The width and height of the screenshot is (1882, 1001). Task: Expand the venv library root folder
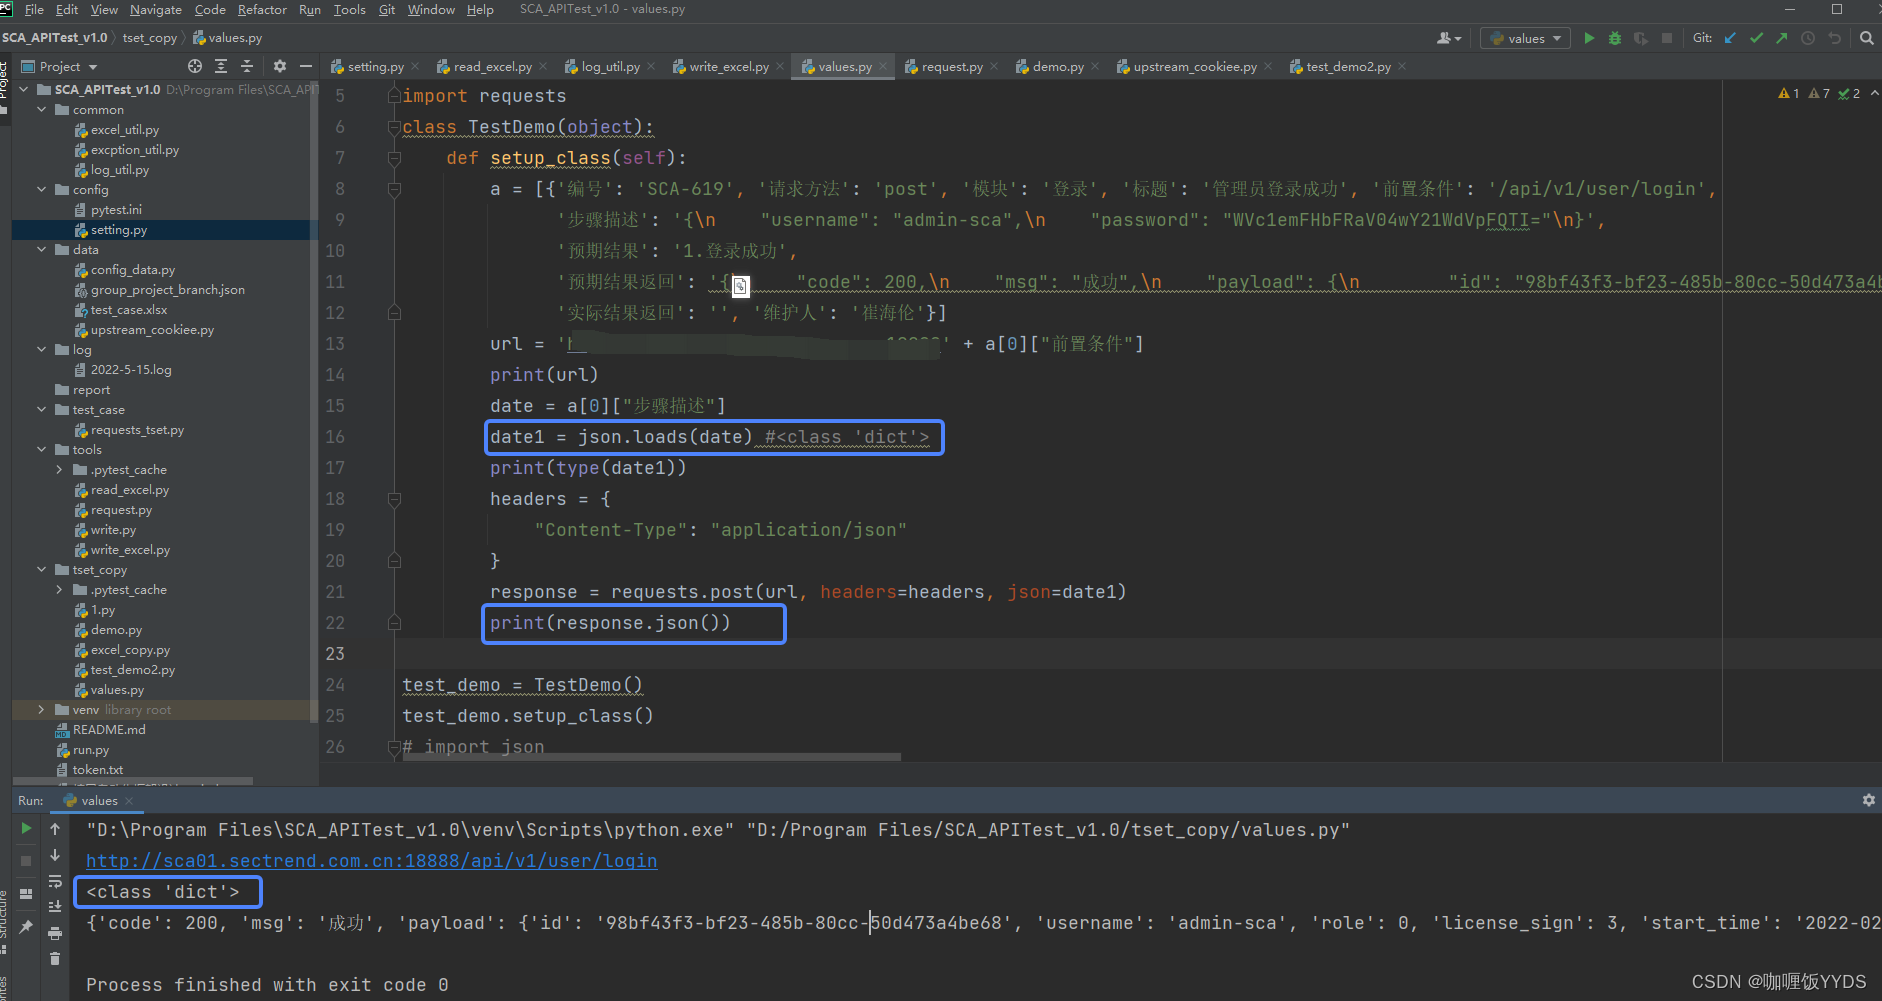coord(42,710)
